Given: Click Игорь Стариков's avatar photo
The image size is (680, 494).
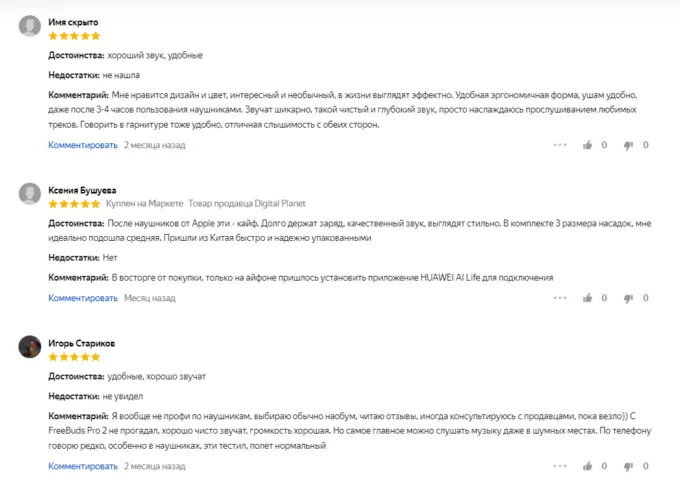Looking at the screenshot, I should click(30, 346).
